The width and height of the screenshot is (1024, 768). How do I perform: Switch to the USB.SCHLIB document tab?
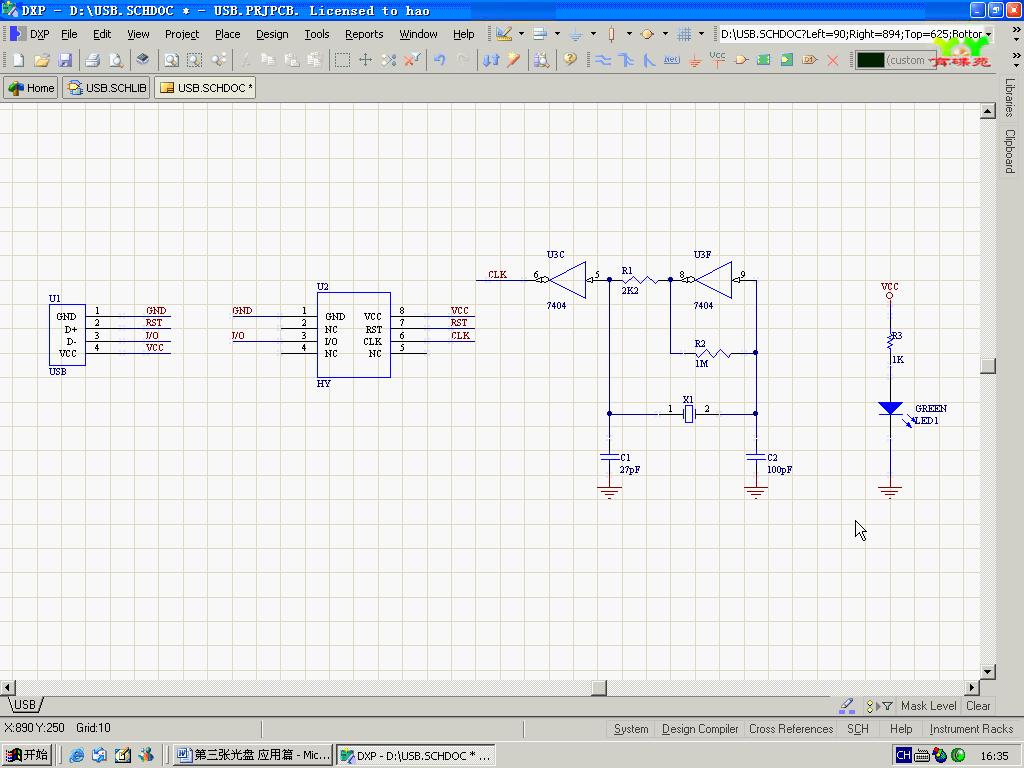(107, 88)
